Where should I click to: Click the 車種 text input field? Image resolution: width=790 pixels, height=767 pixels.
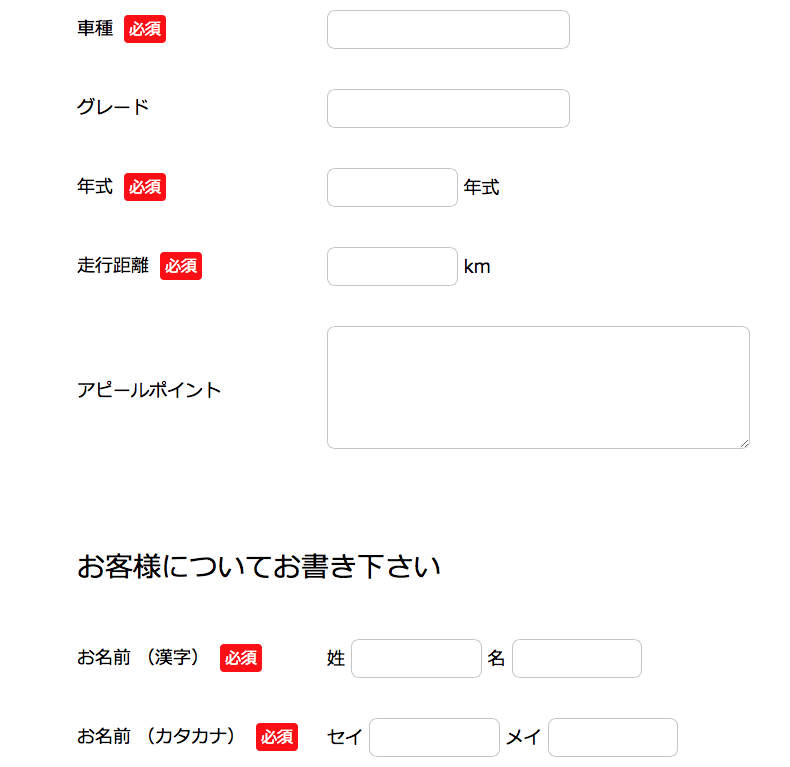448,29
